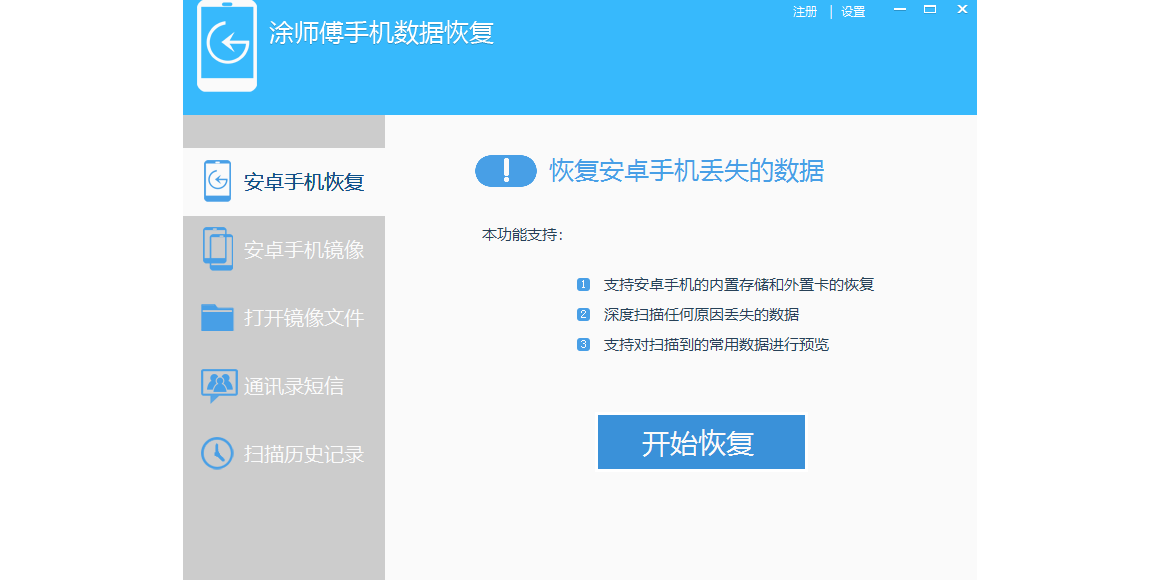Viewport: 1160px width, 580px height.
Task: Click the phone logo in the header
Action: point(227,46)
